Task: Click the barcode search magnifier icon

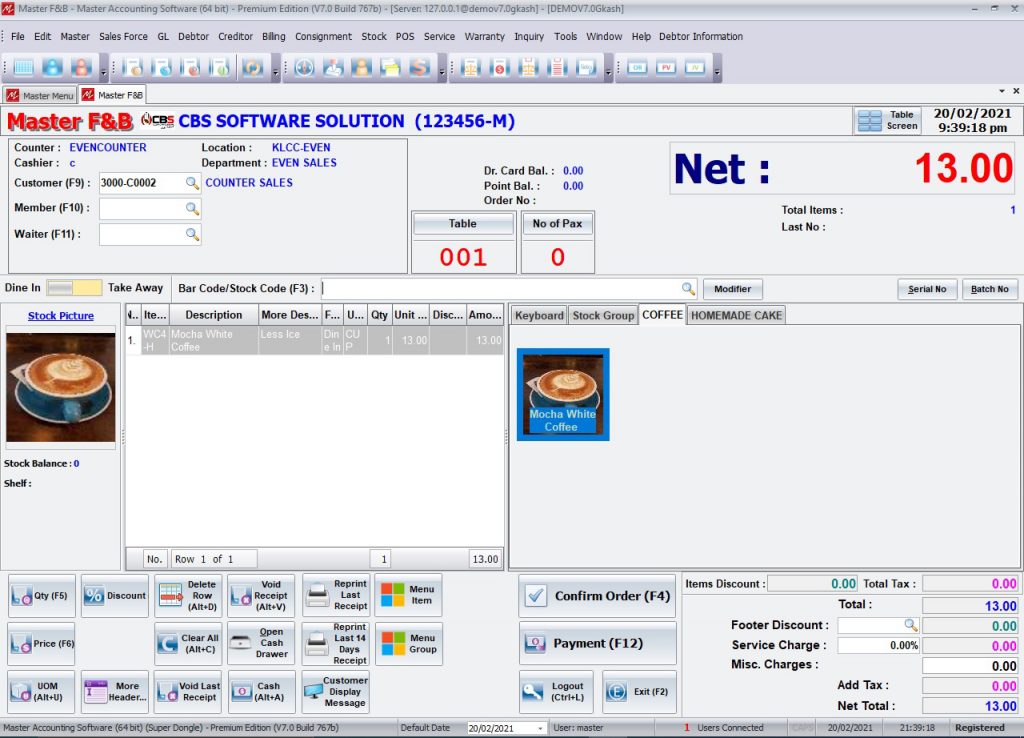Action: coord(688,289)
